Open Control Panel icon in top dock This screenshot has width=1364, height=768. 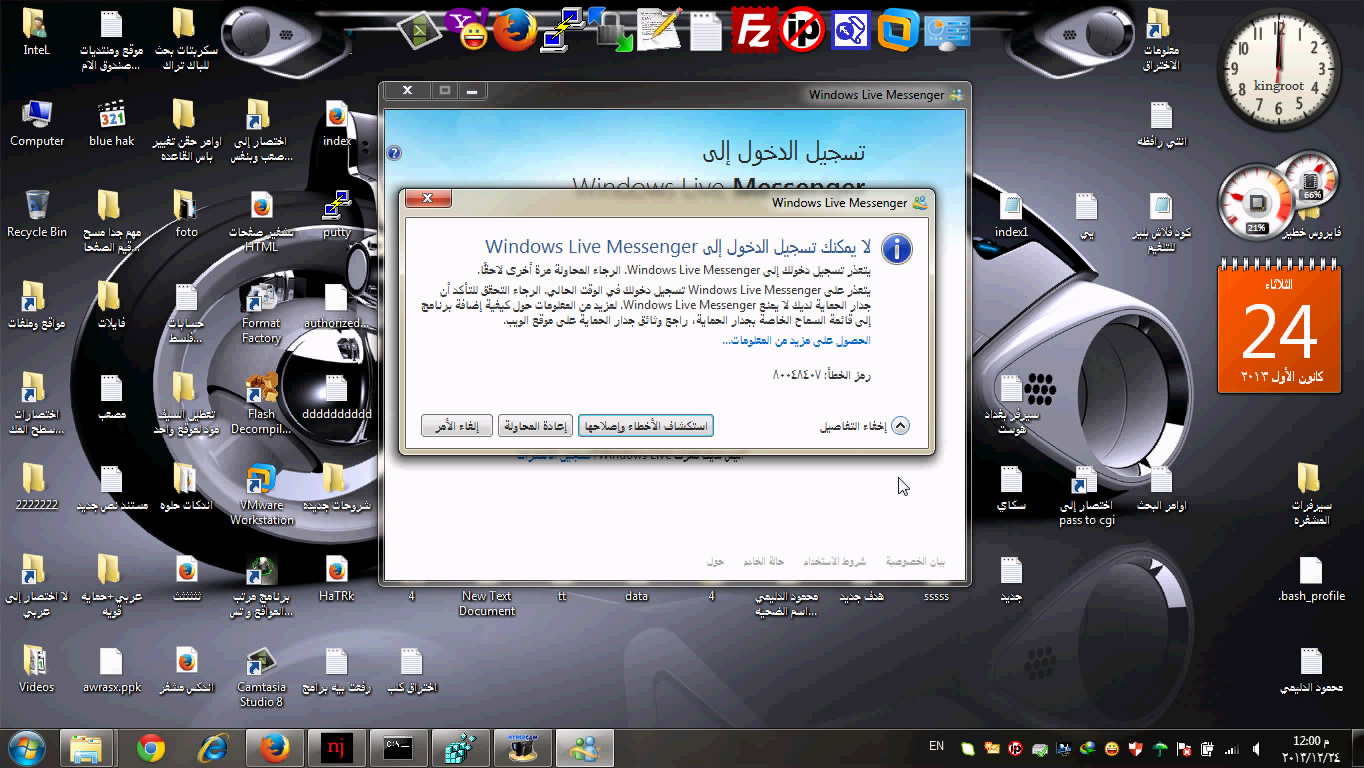click(947, 30)
